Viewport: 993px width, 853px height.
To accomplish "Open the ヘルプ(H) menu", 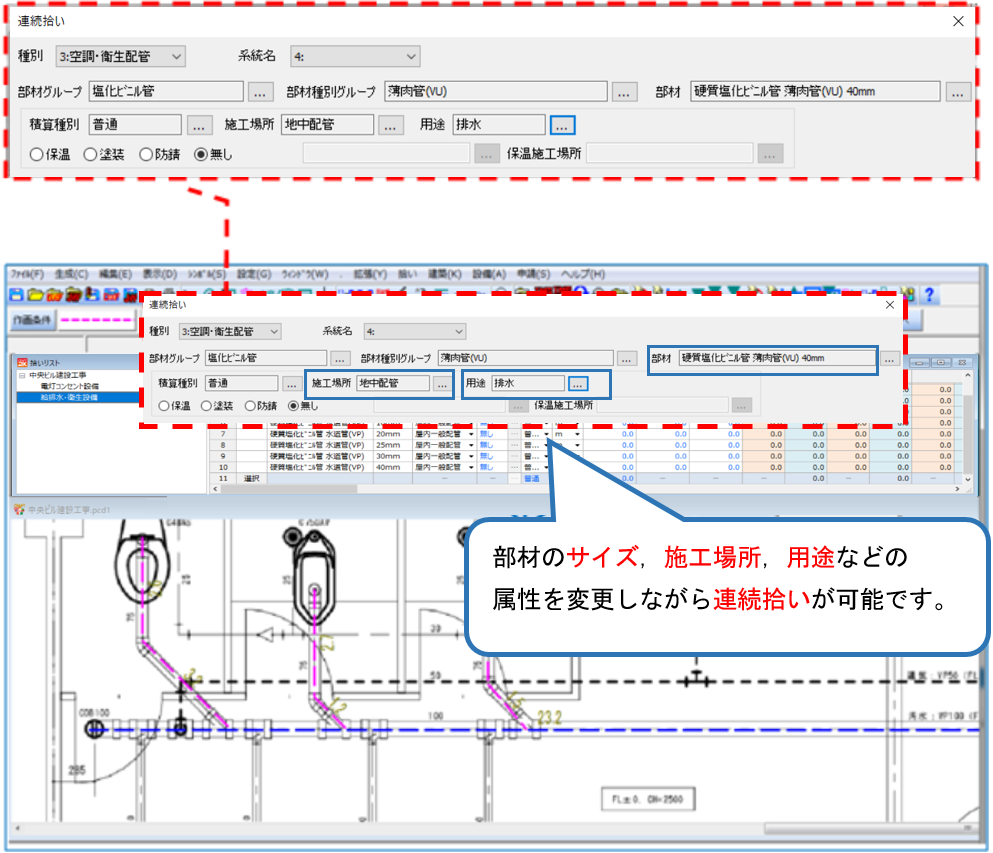I will pyautogui.click(x=583, y=274).
